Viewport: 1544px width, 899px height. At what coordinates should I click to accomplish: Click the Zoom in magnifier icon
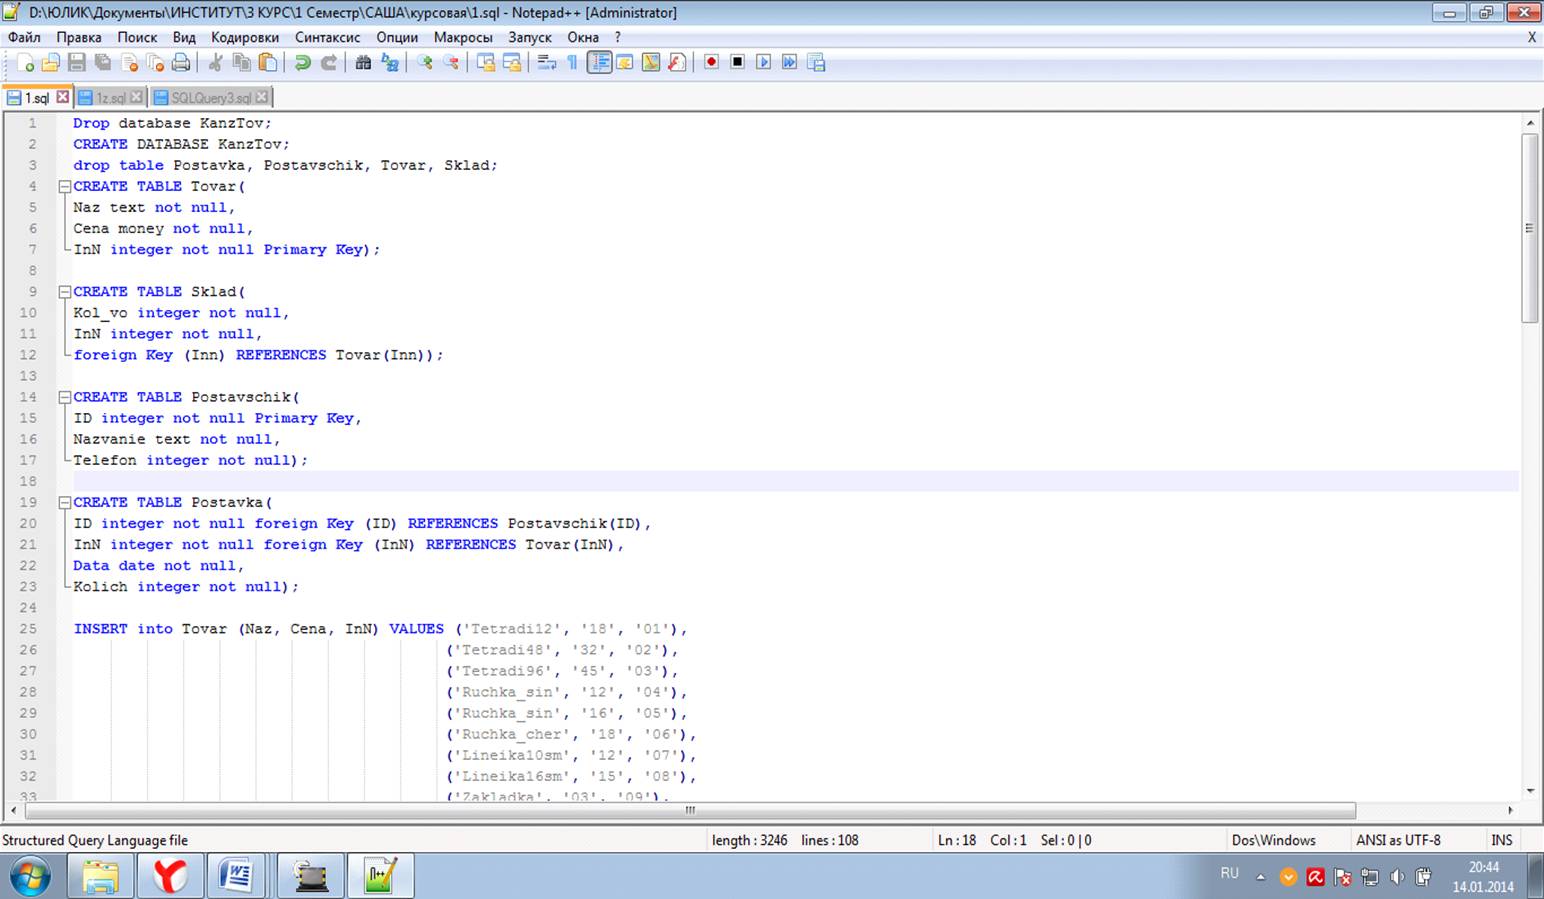[425, 63]
